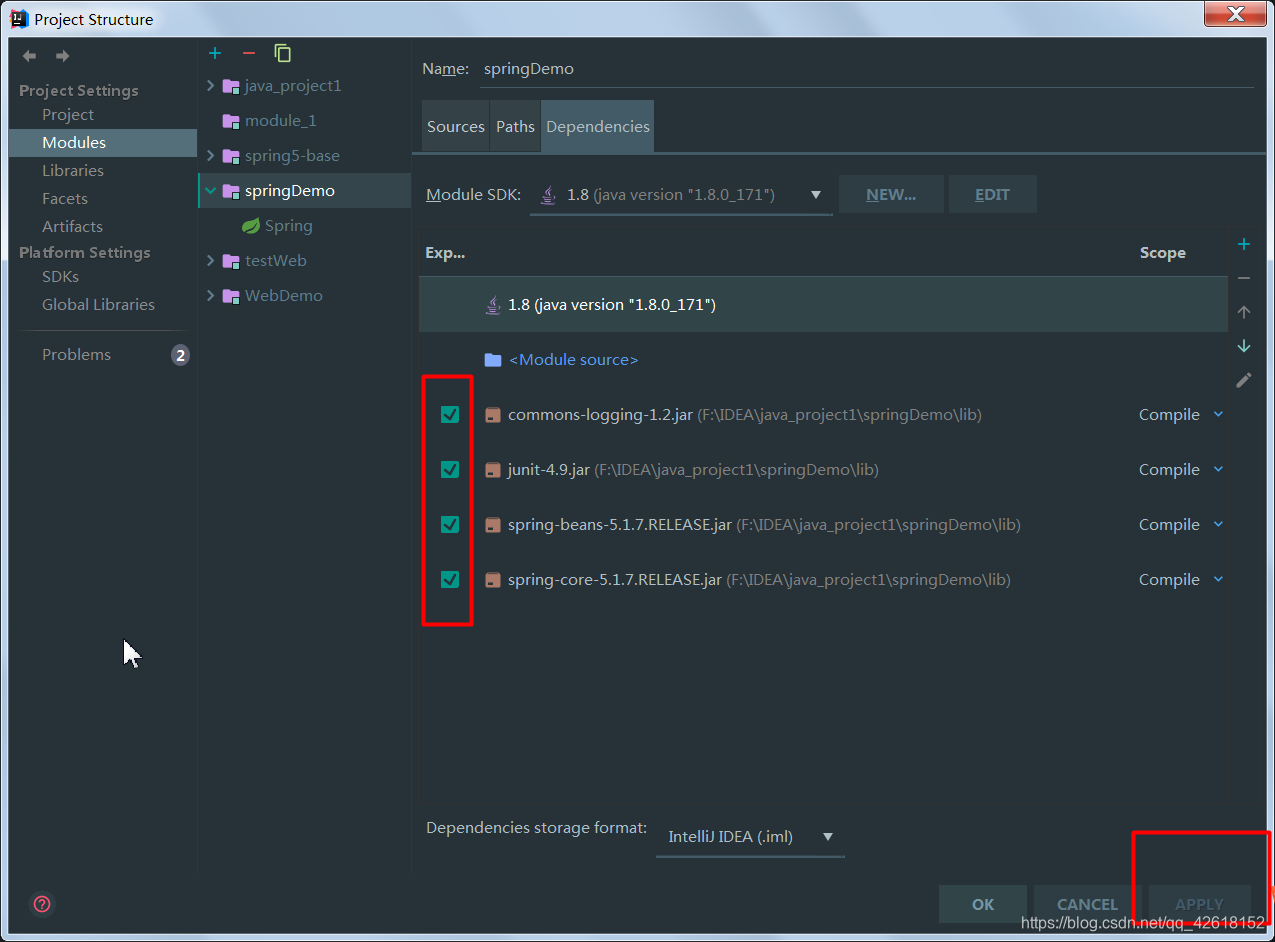Image resolution: width=1275 pixels, height=942 pixels.
Task: Click the EDIT SDK button
Action: coord(992,195)
